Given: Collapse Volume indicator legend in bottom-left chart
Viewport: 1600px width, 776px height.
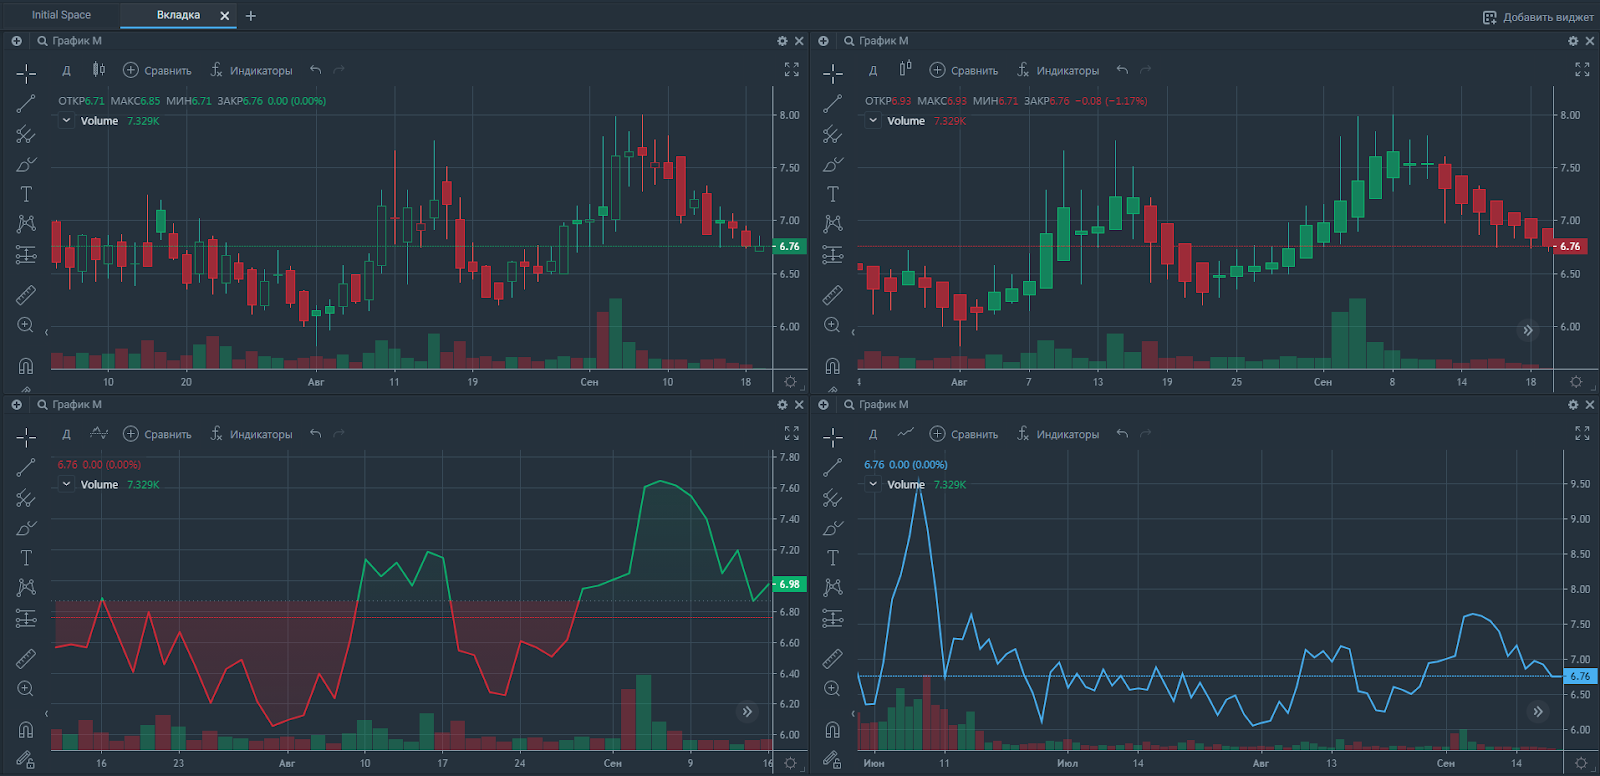Looking at the screenshot, I should point(67,485).
